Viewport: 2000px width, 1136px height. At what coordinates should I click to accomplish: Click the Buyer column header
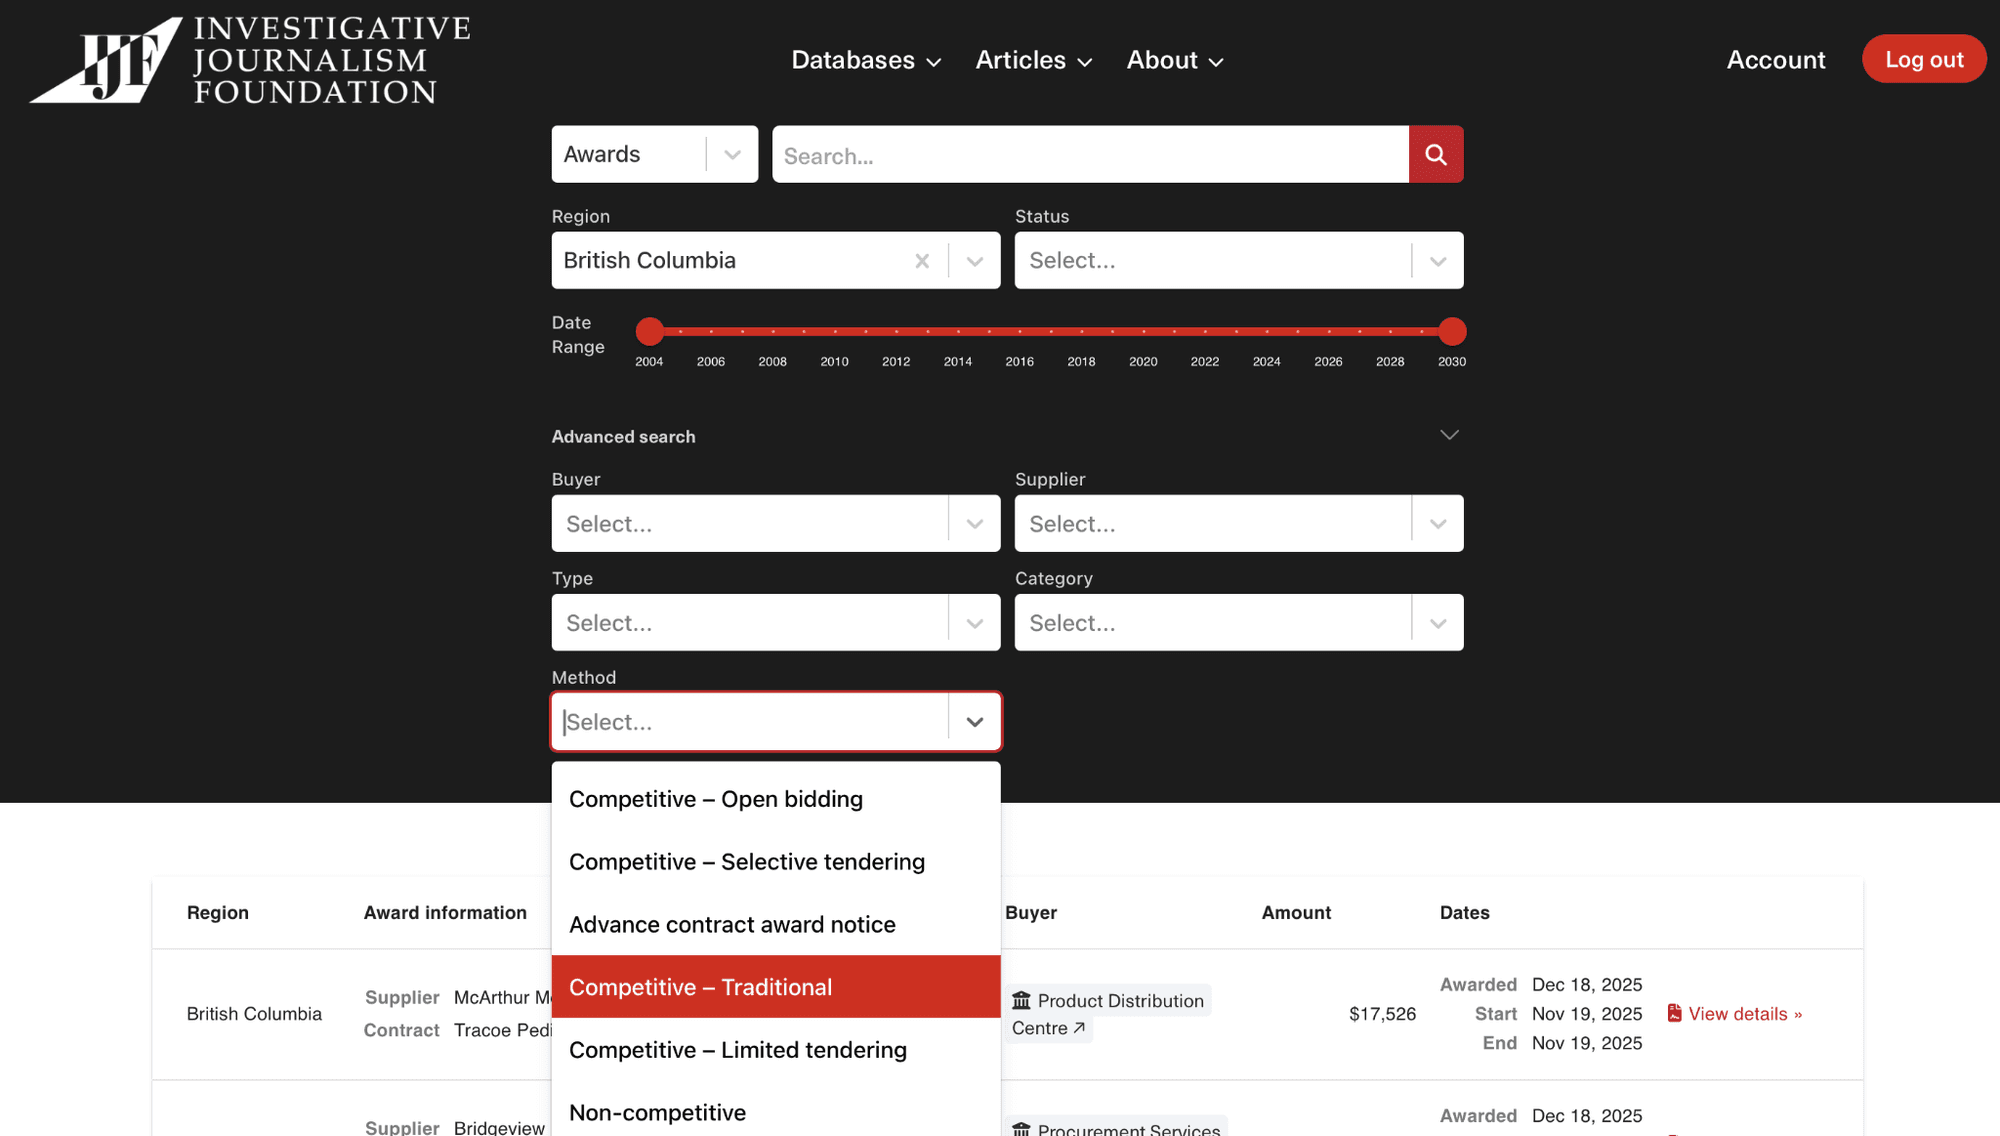click(1031, 912)
